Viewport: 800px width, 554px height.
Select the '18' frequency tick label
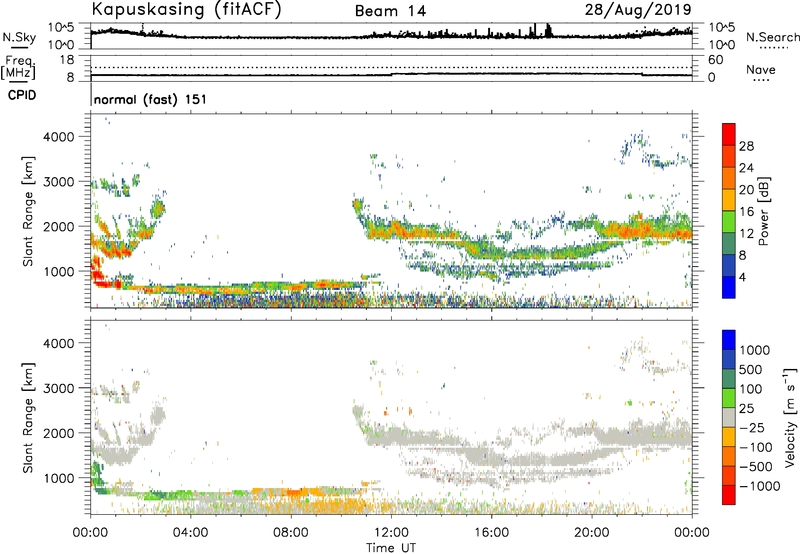pyautogui.click(x=67, y=60)
